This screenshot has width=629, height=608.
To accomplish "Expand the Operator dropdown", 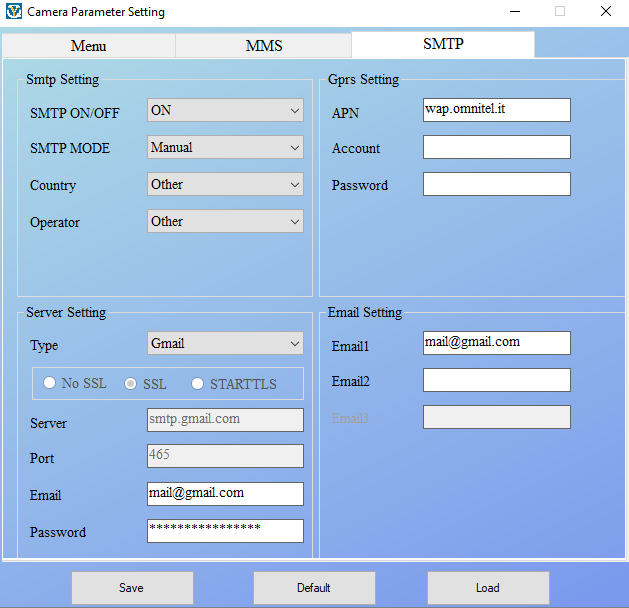I will pos(225,221).
